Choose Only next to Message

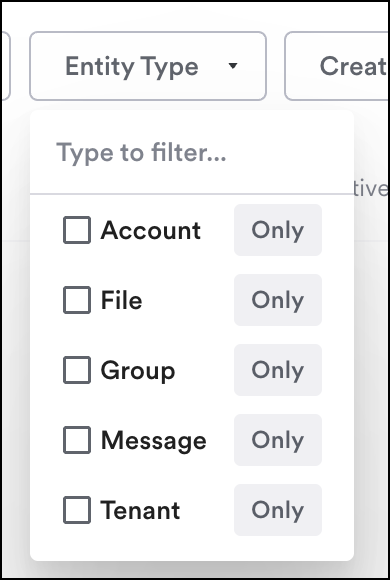point(278,440)
